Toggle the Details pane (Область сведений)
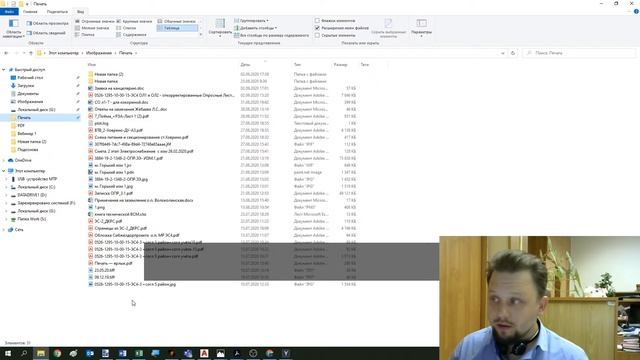Viewport: 640px width, 360px height. [x=46, y=33]
